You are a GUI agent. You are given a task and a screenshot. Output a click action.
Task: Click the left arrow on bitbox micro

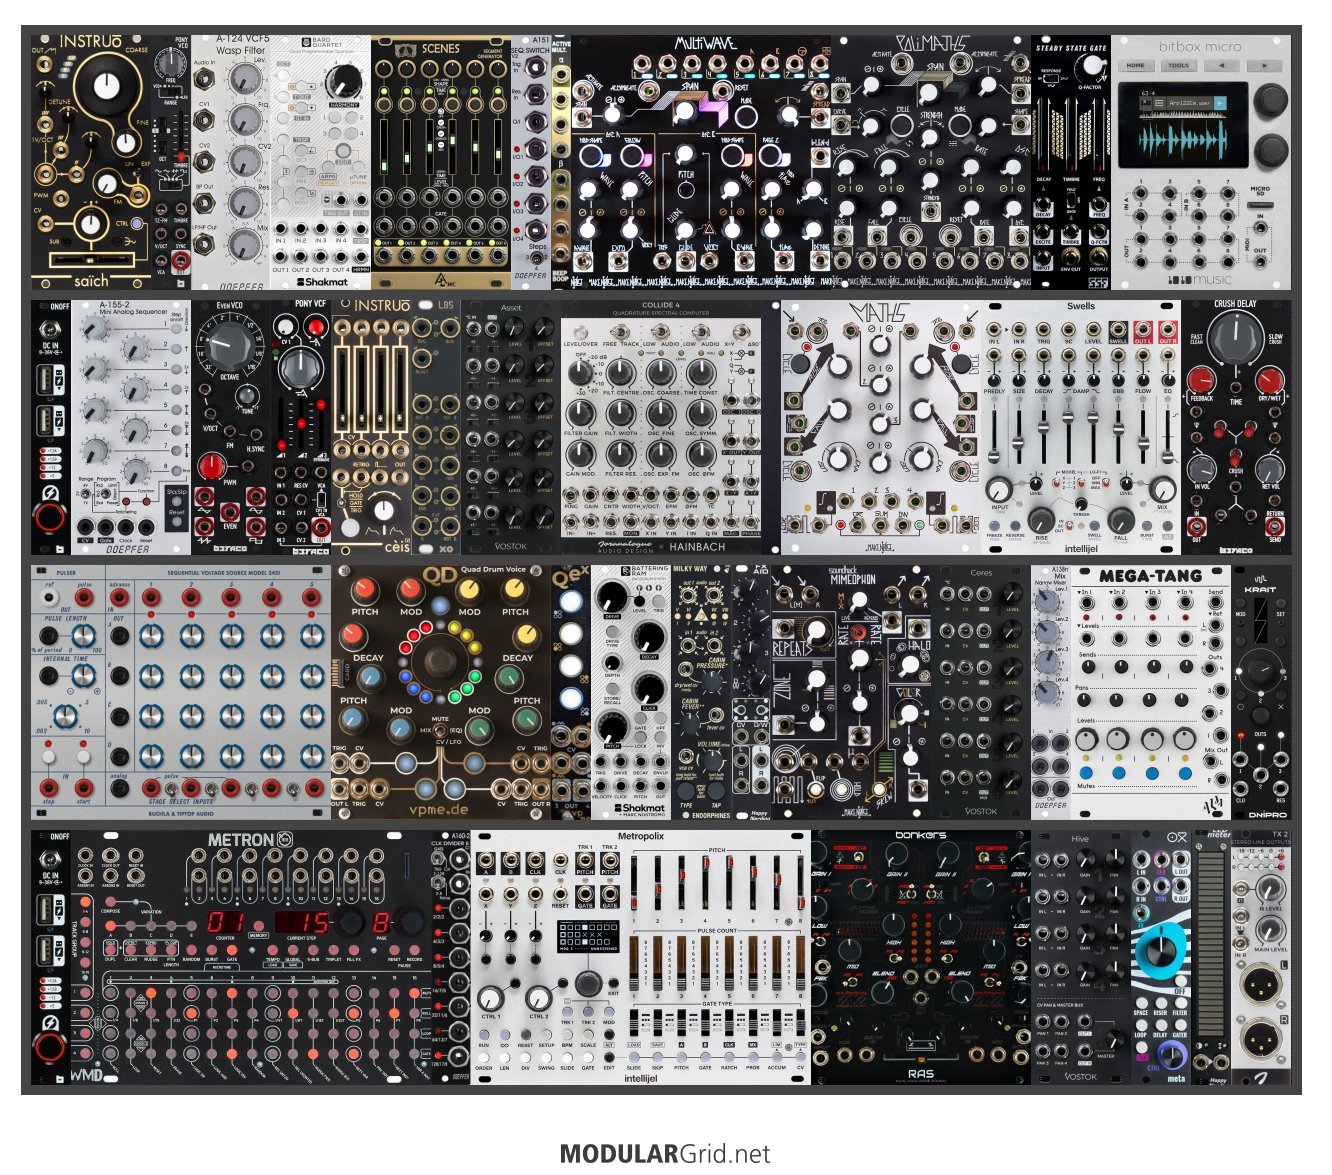tap(1222, 66)
